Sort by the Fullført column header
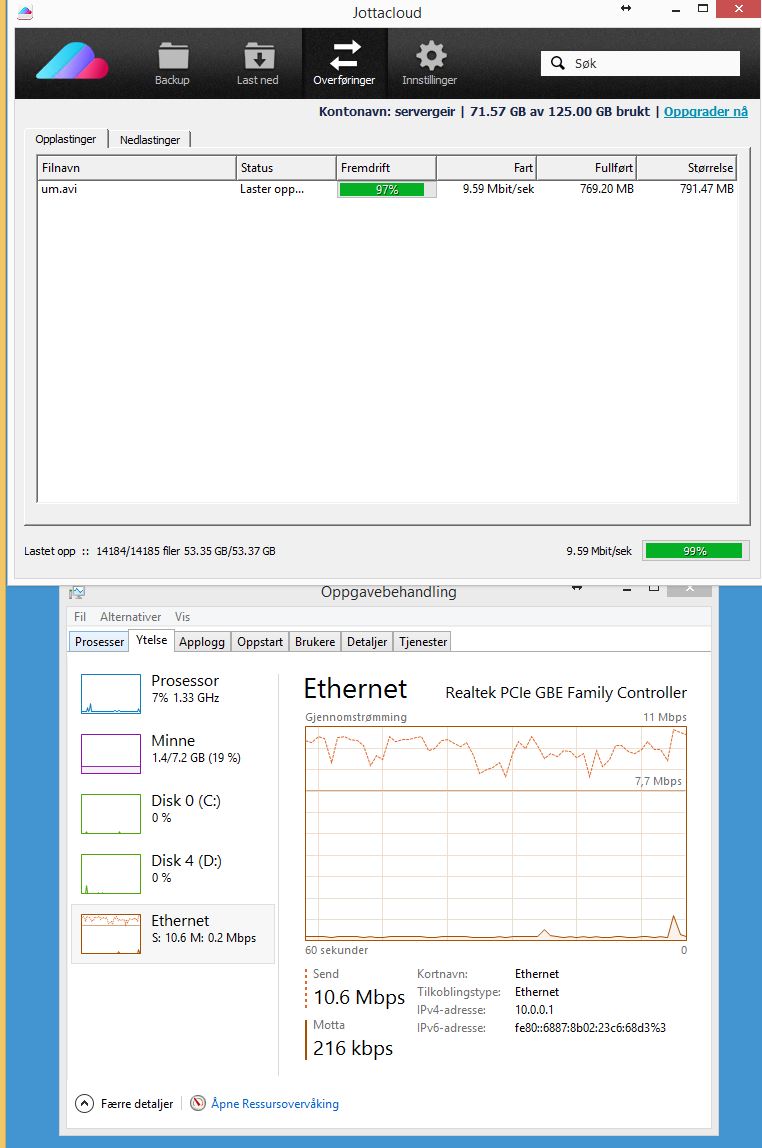 586,168
